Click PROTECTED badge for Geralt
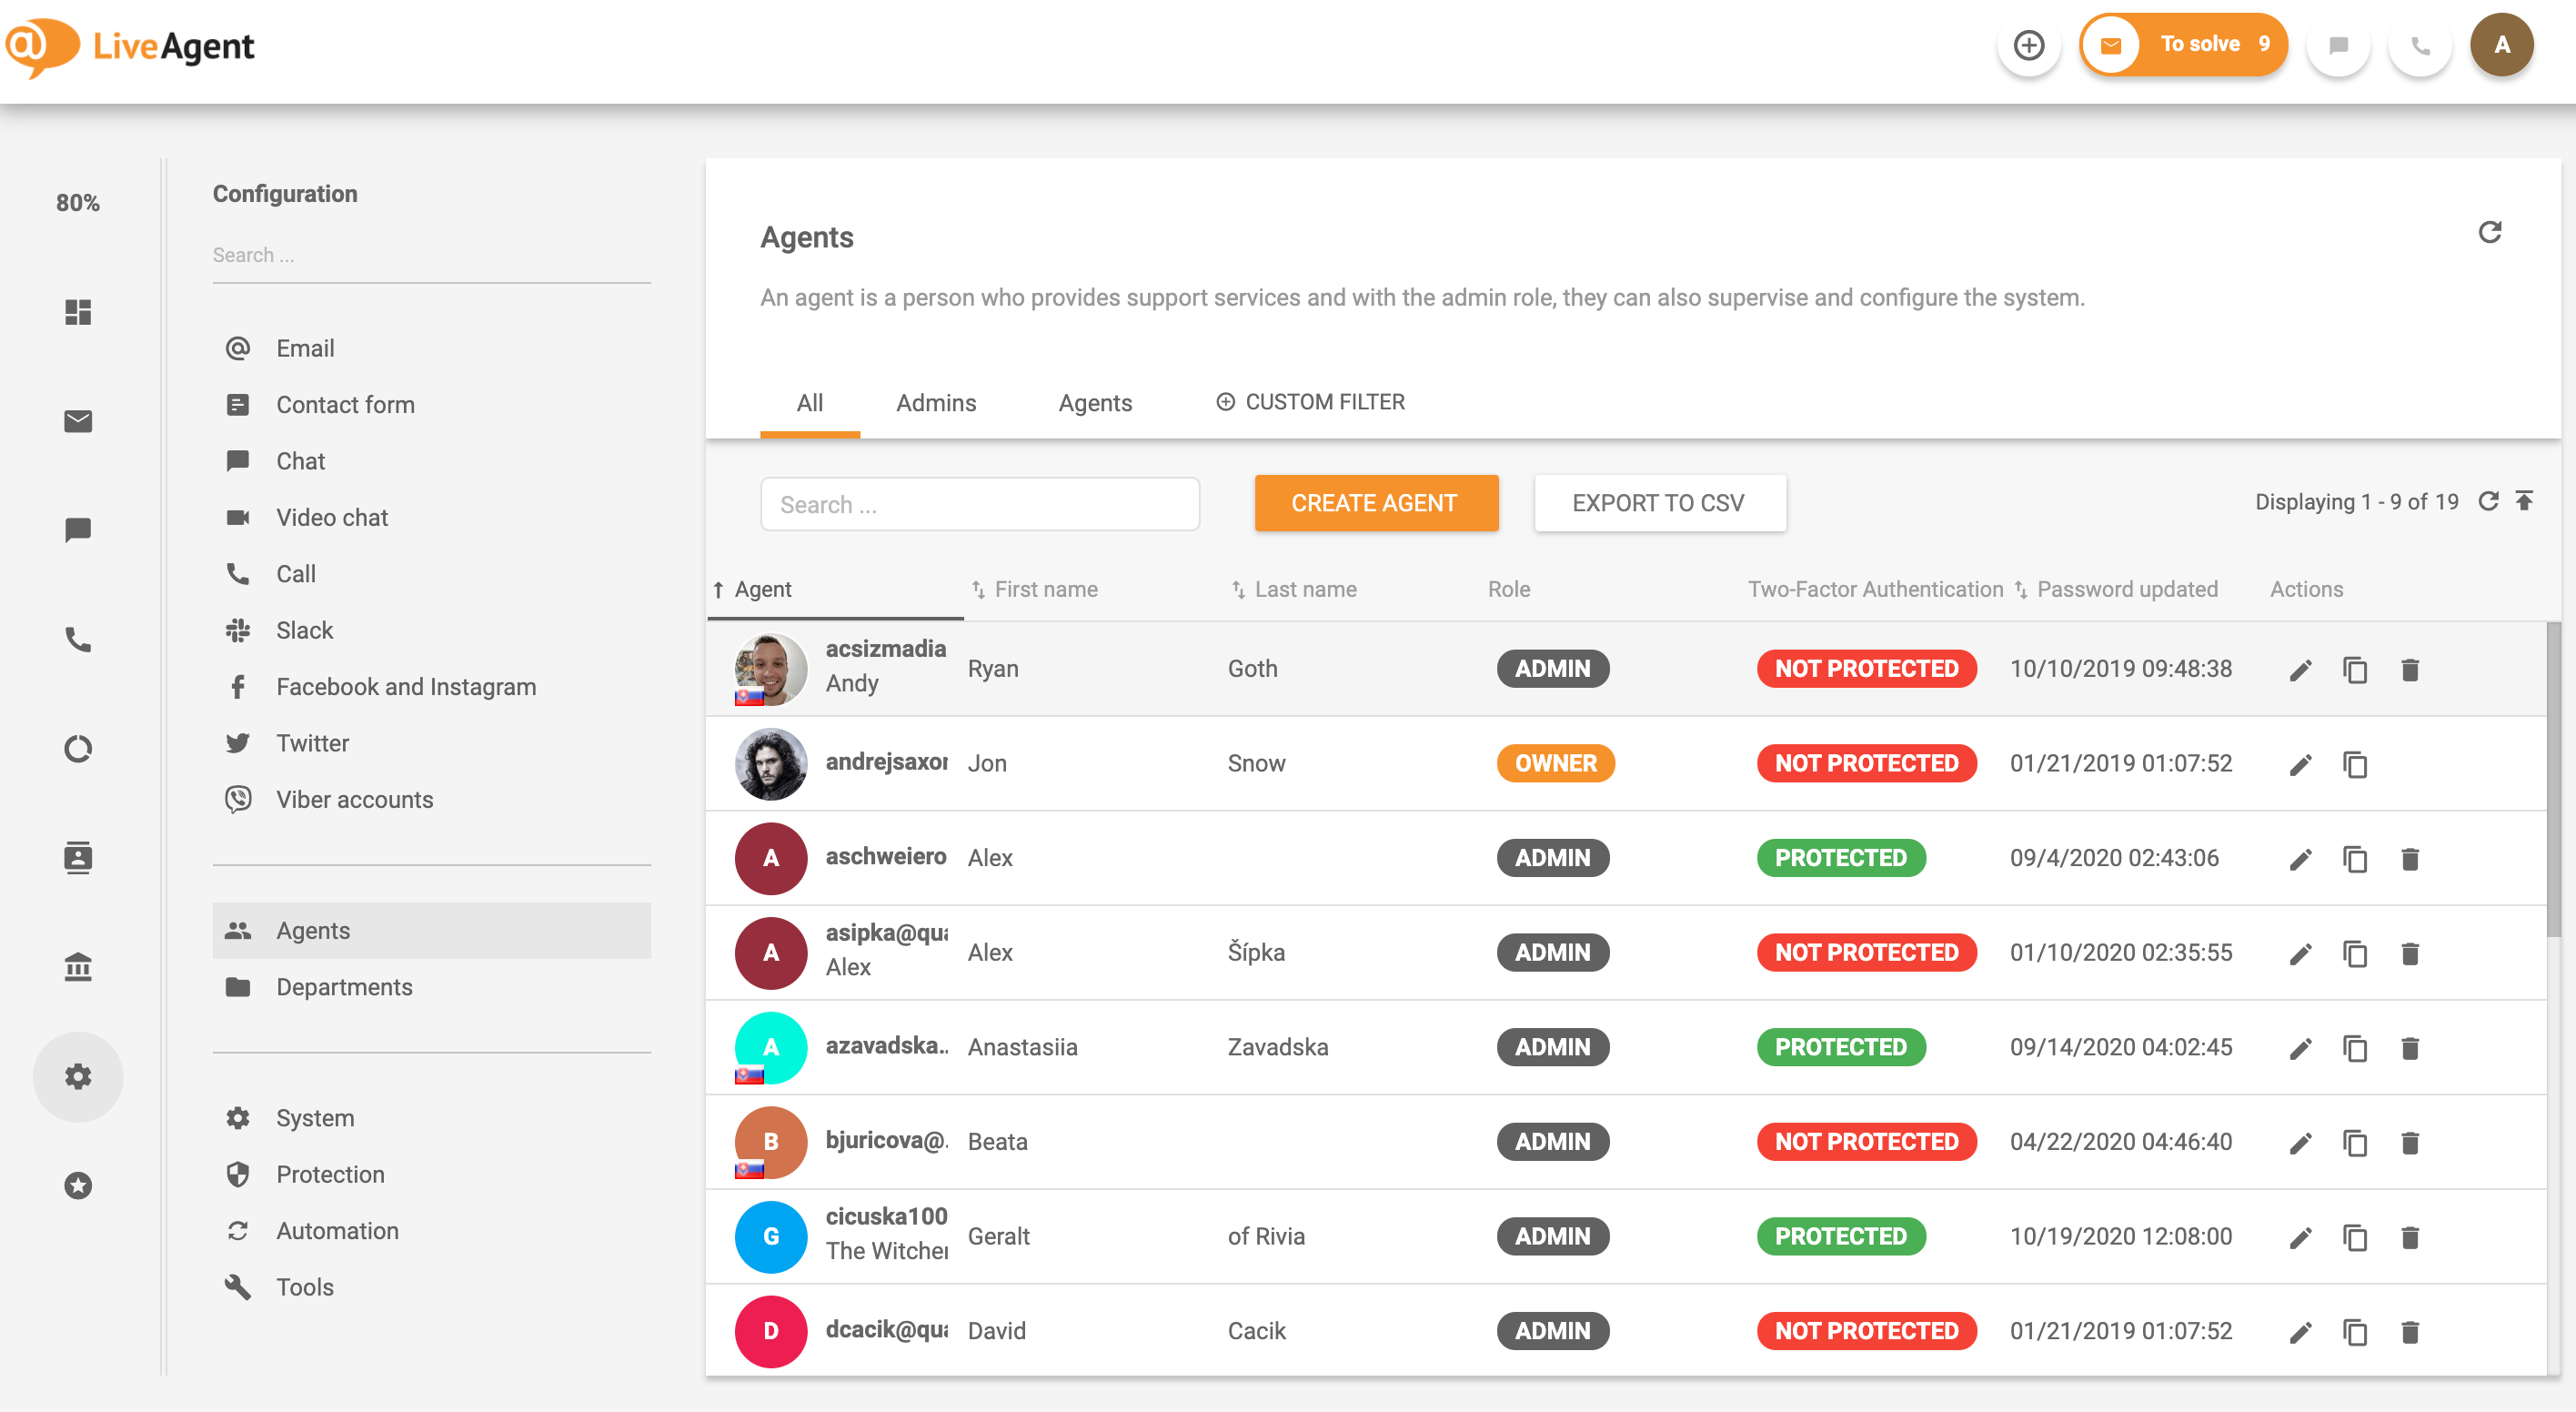Viewport: 2576px width, 1412px height. click(x=1840, y=1236)
